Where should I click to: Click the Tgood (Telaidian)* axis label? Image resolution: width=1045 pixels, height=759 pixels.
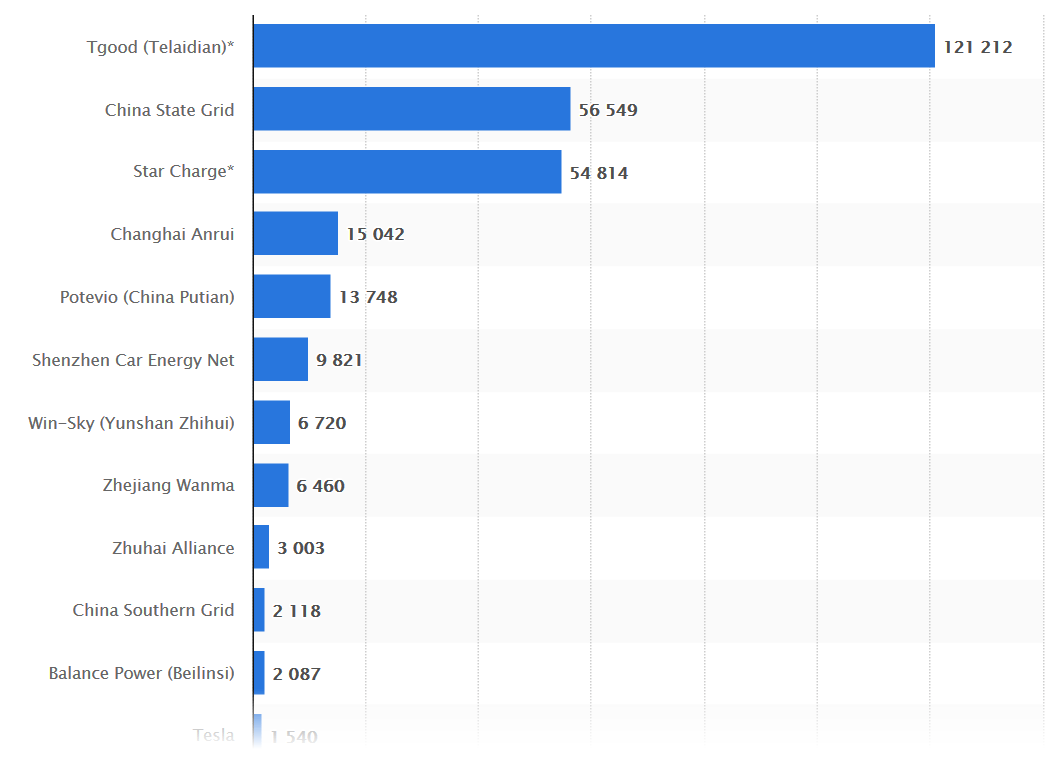[160, 47]
